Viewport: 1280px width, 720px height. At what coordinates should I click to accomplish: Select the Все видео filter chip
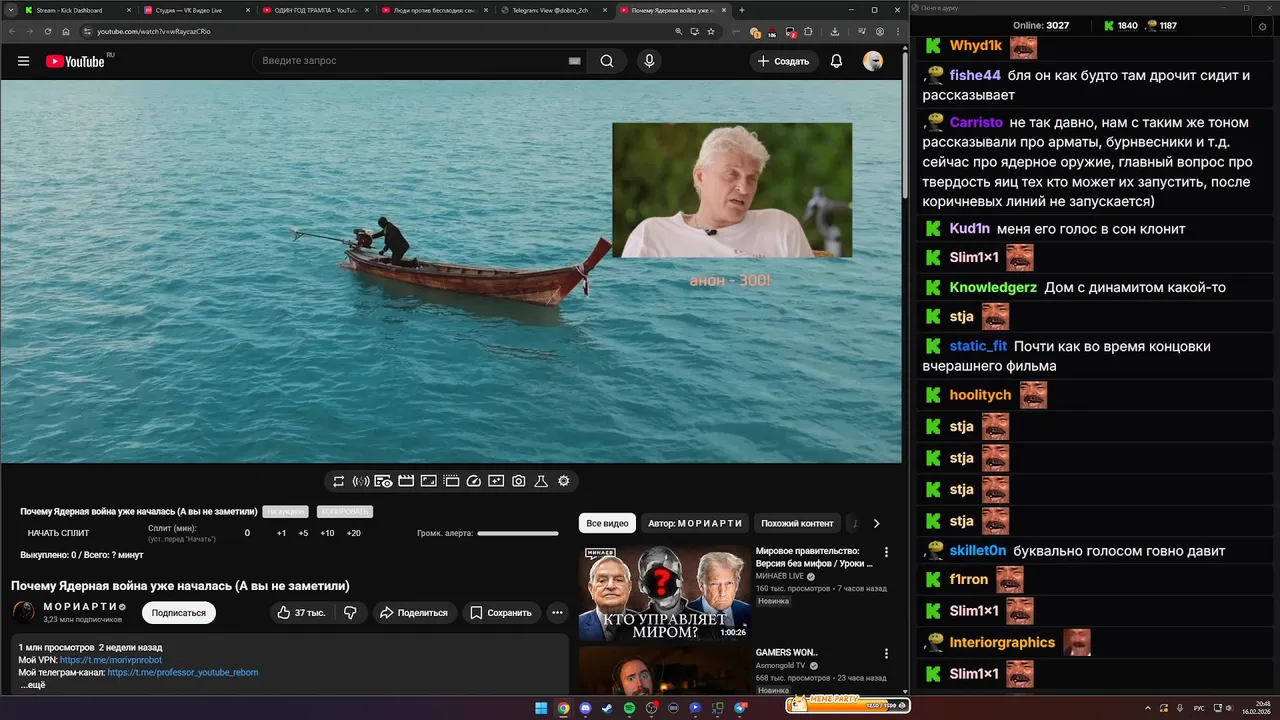pos(607,523)
